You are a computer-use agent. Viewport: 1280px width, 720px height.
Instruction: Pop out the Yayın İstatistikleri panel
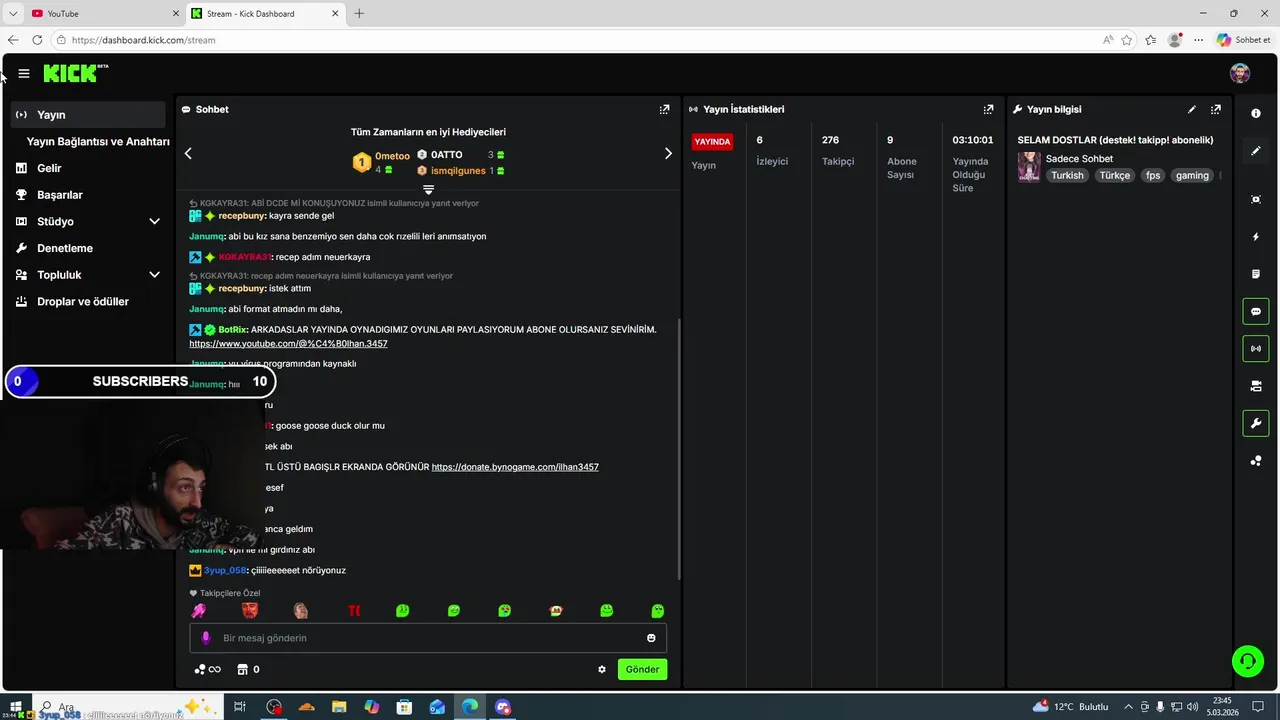coord(988,109)
